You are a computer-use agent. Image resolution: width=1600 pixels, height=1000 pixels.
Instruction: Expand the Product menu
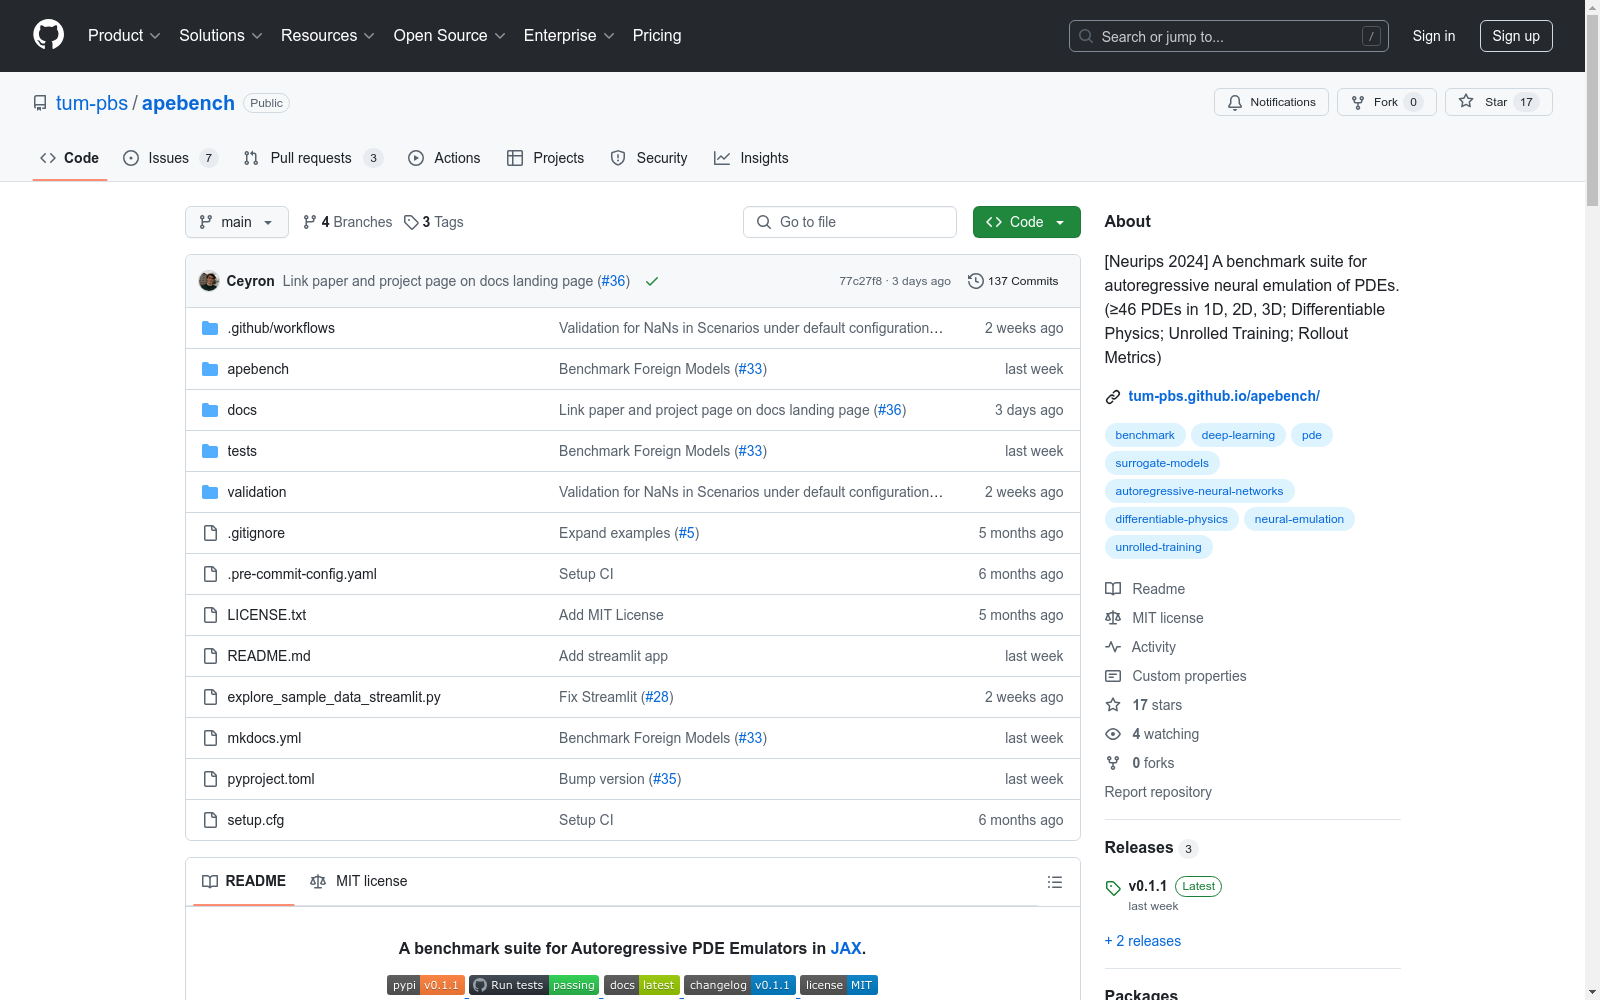124,36
